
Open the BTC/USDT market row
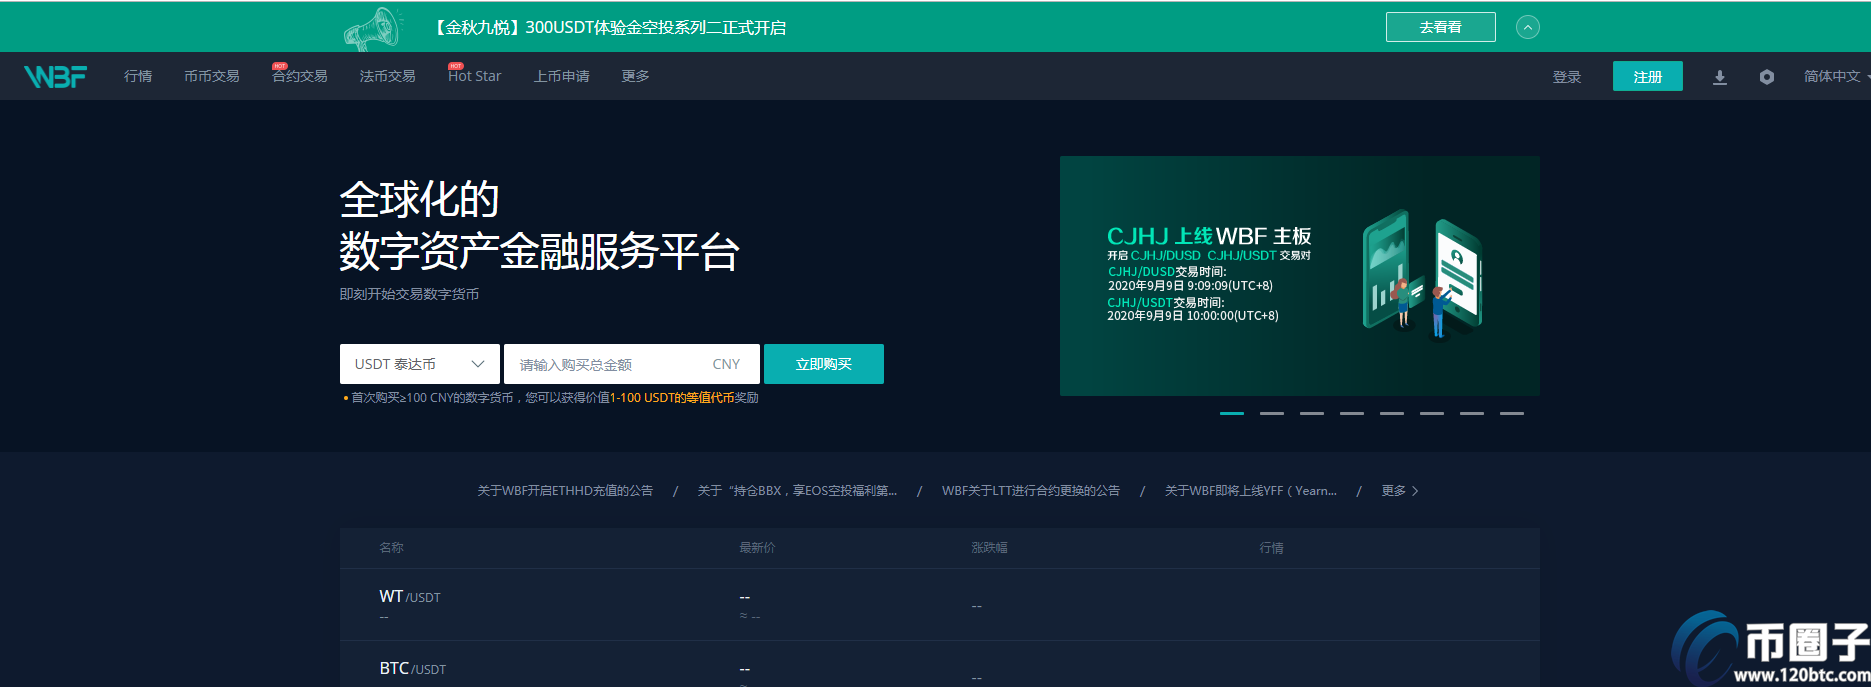(x=940, y=665)
